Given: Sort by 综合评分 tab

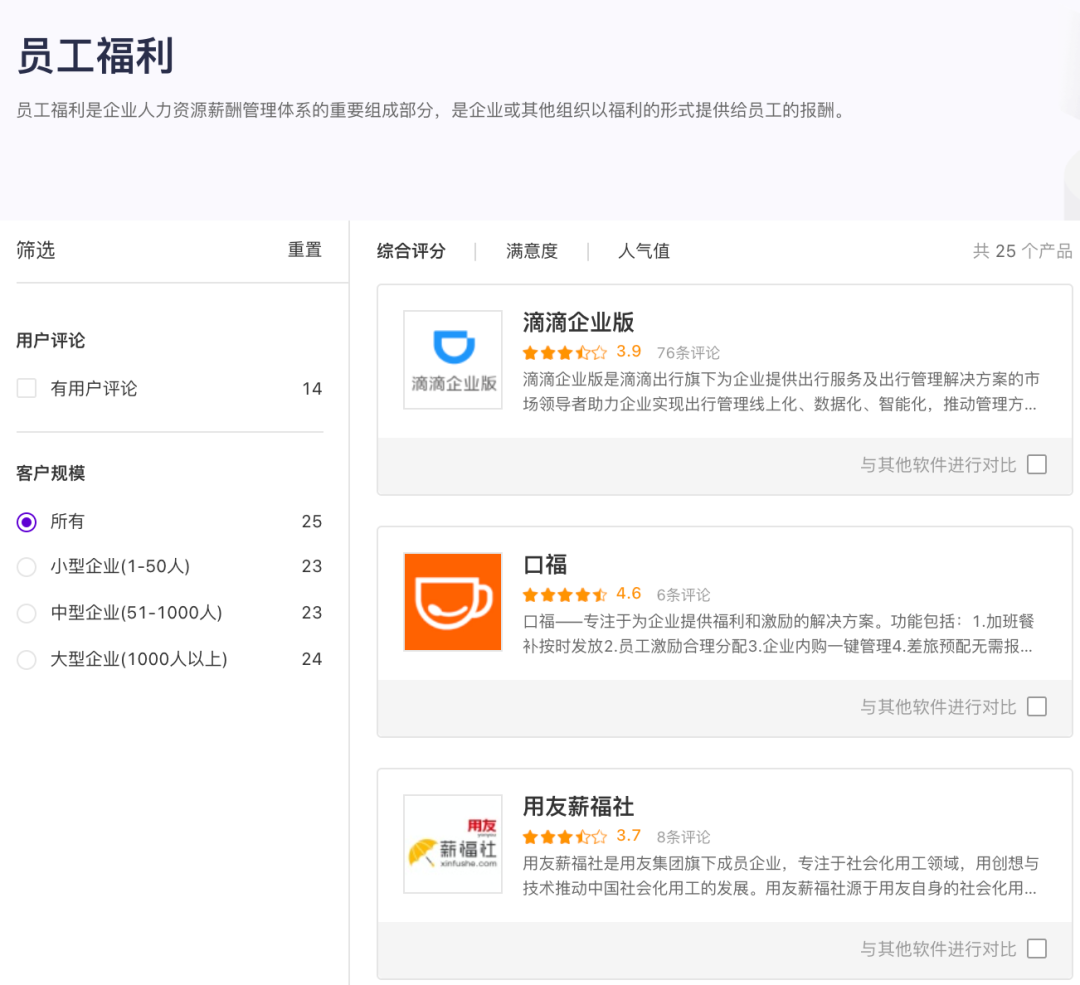Looking at the screenshot, I should (411, 251).
